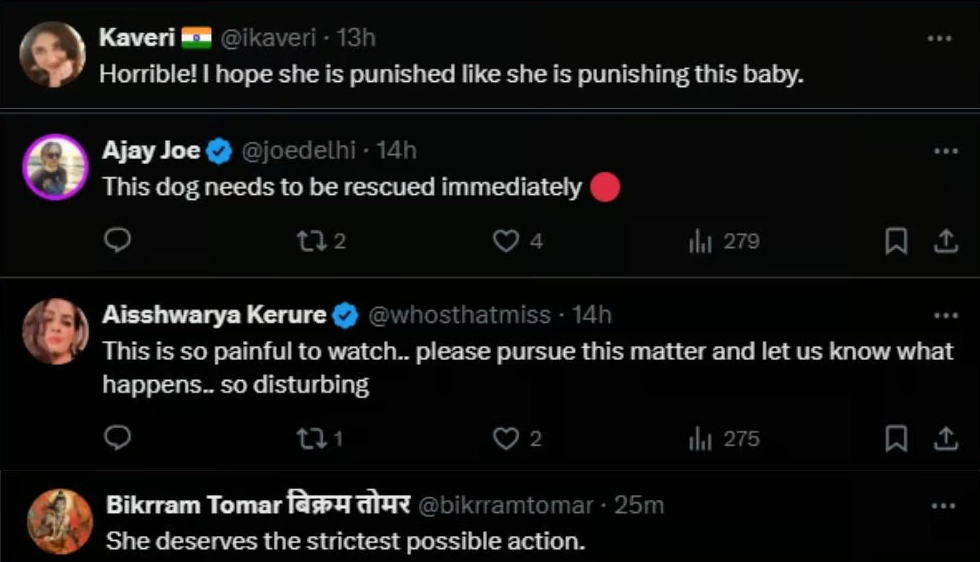Screen dimensions: 980x562
Task: Retweet Aisshwarya Kerure's tweet
Action: pyautogui.click(x=311, y=439)
